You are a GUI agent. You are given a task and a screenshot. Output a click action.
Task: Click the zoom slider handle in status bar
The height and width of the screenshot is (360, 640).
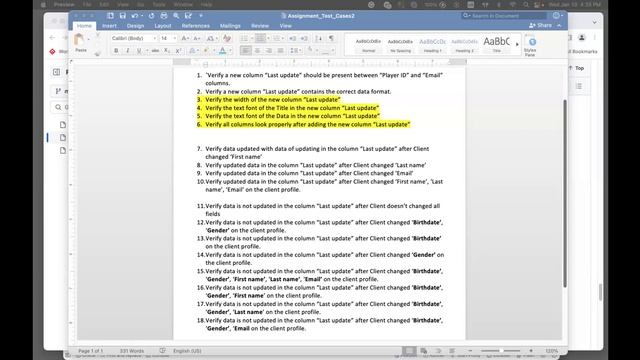(x=500, y=351)
